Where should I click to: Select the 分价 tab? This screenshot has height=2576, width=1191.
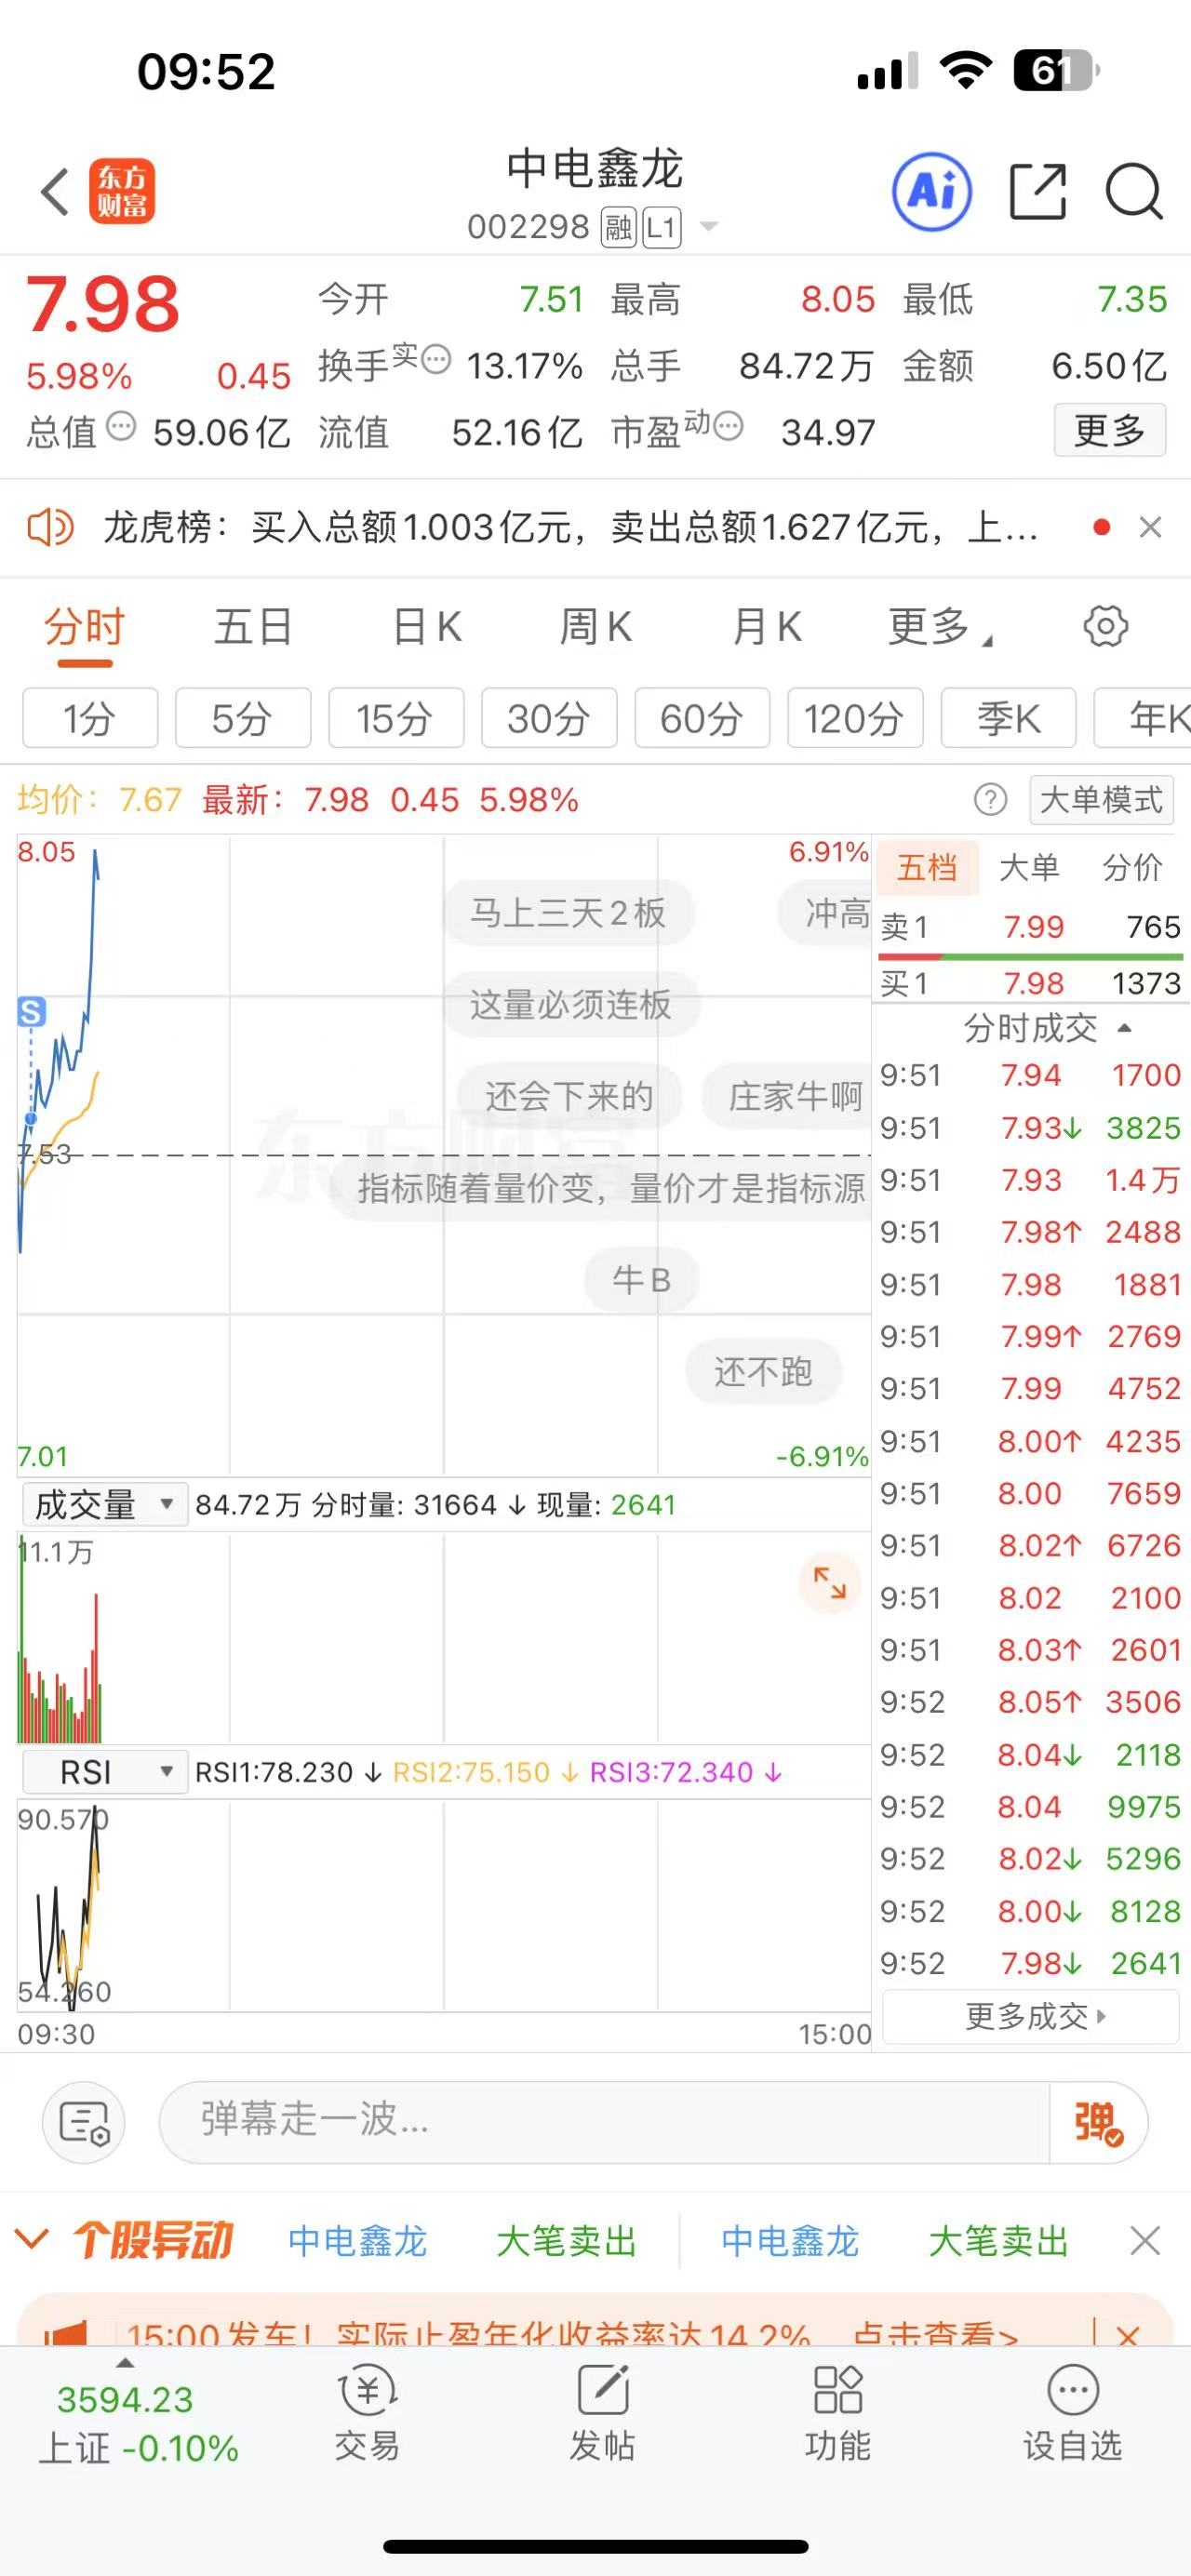coord(1133,867)
